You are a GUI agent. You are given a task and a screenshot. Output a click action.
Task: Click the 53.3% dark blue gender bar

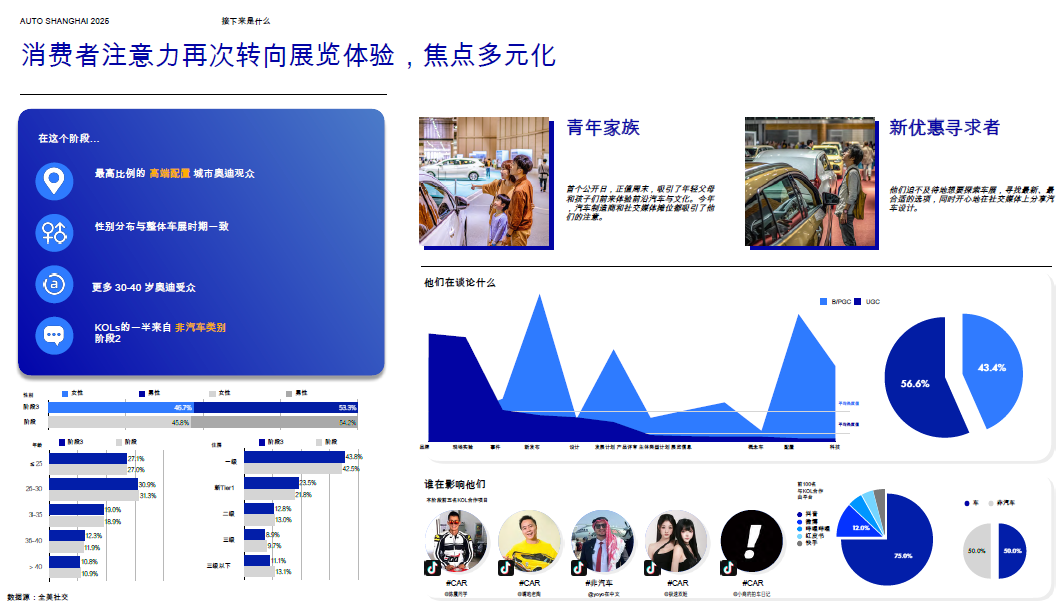pyautogui.click(x=275, y=408)
